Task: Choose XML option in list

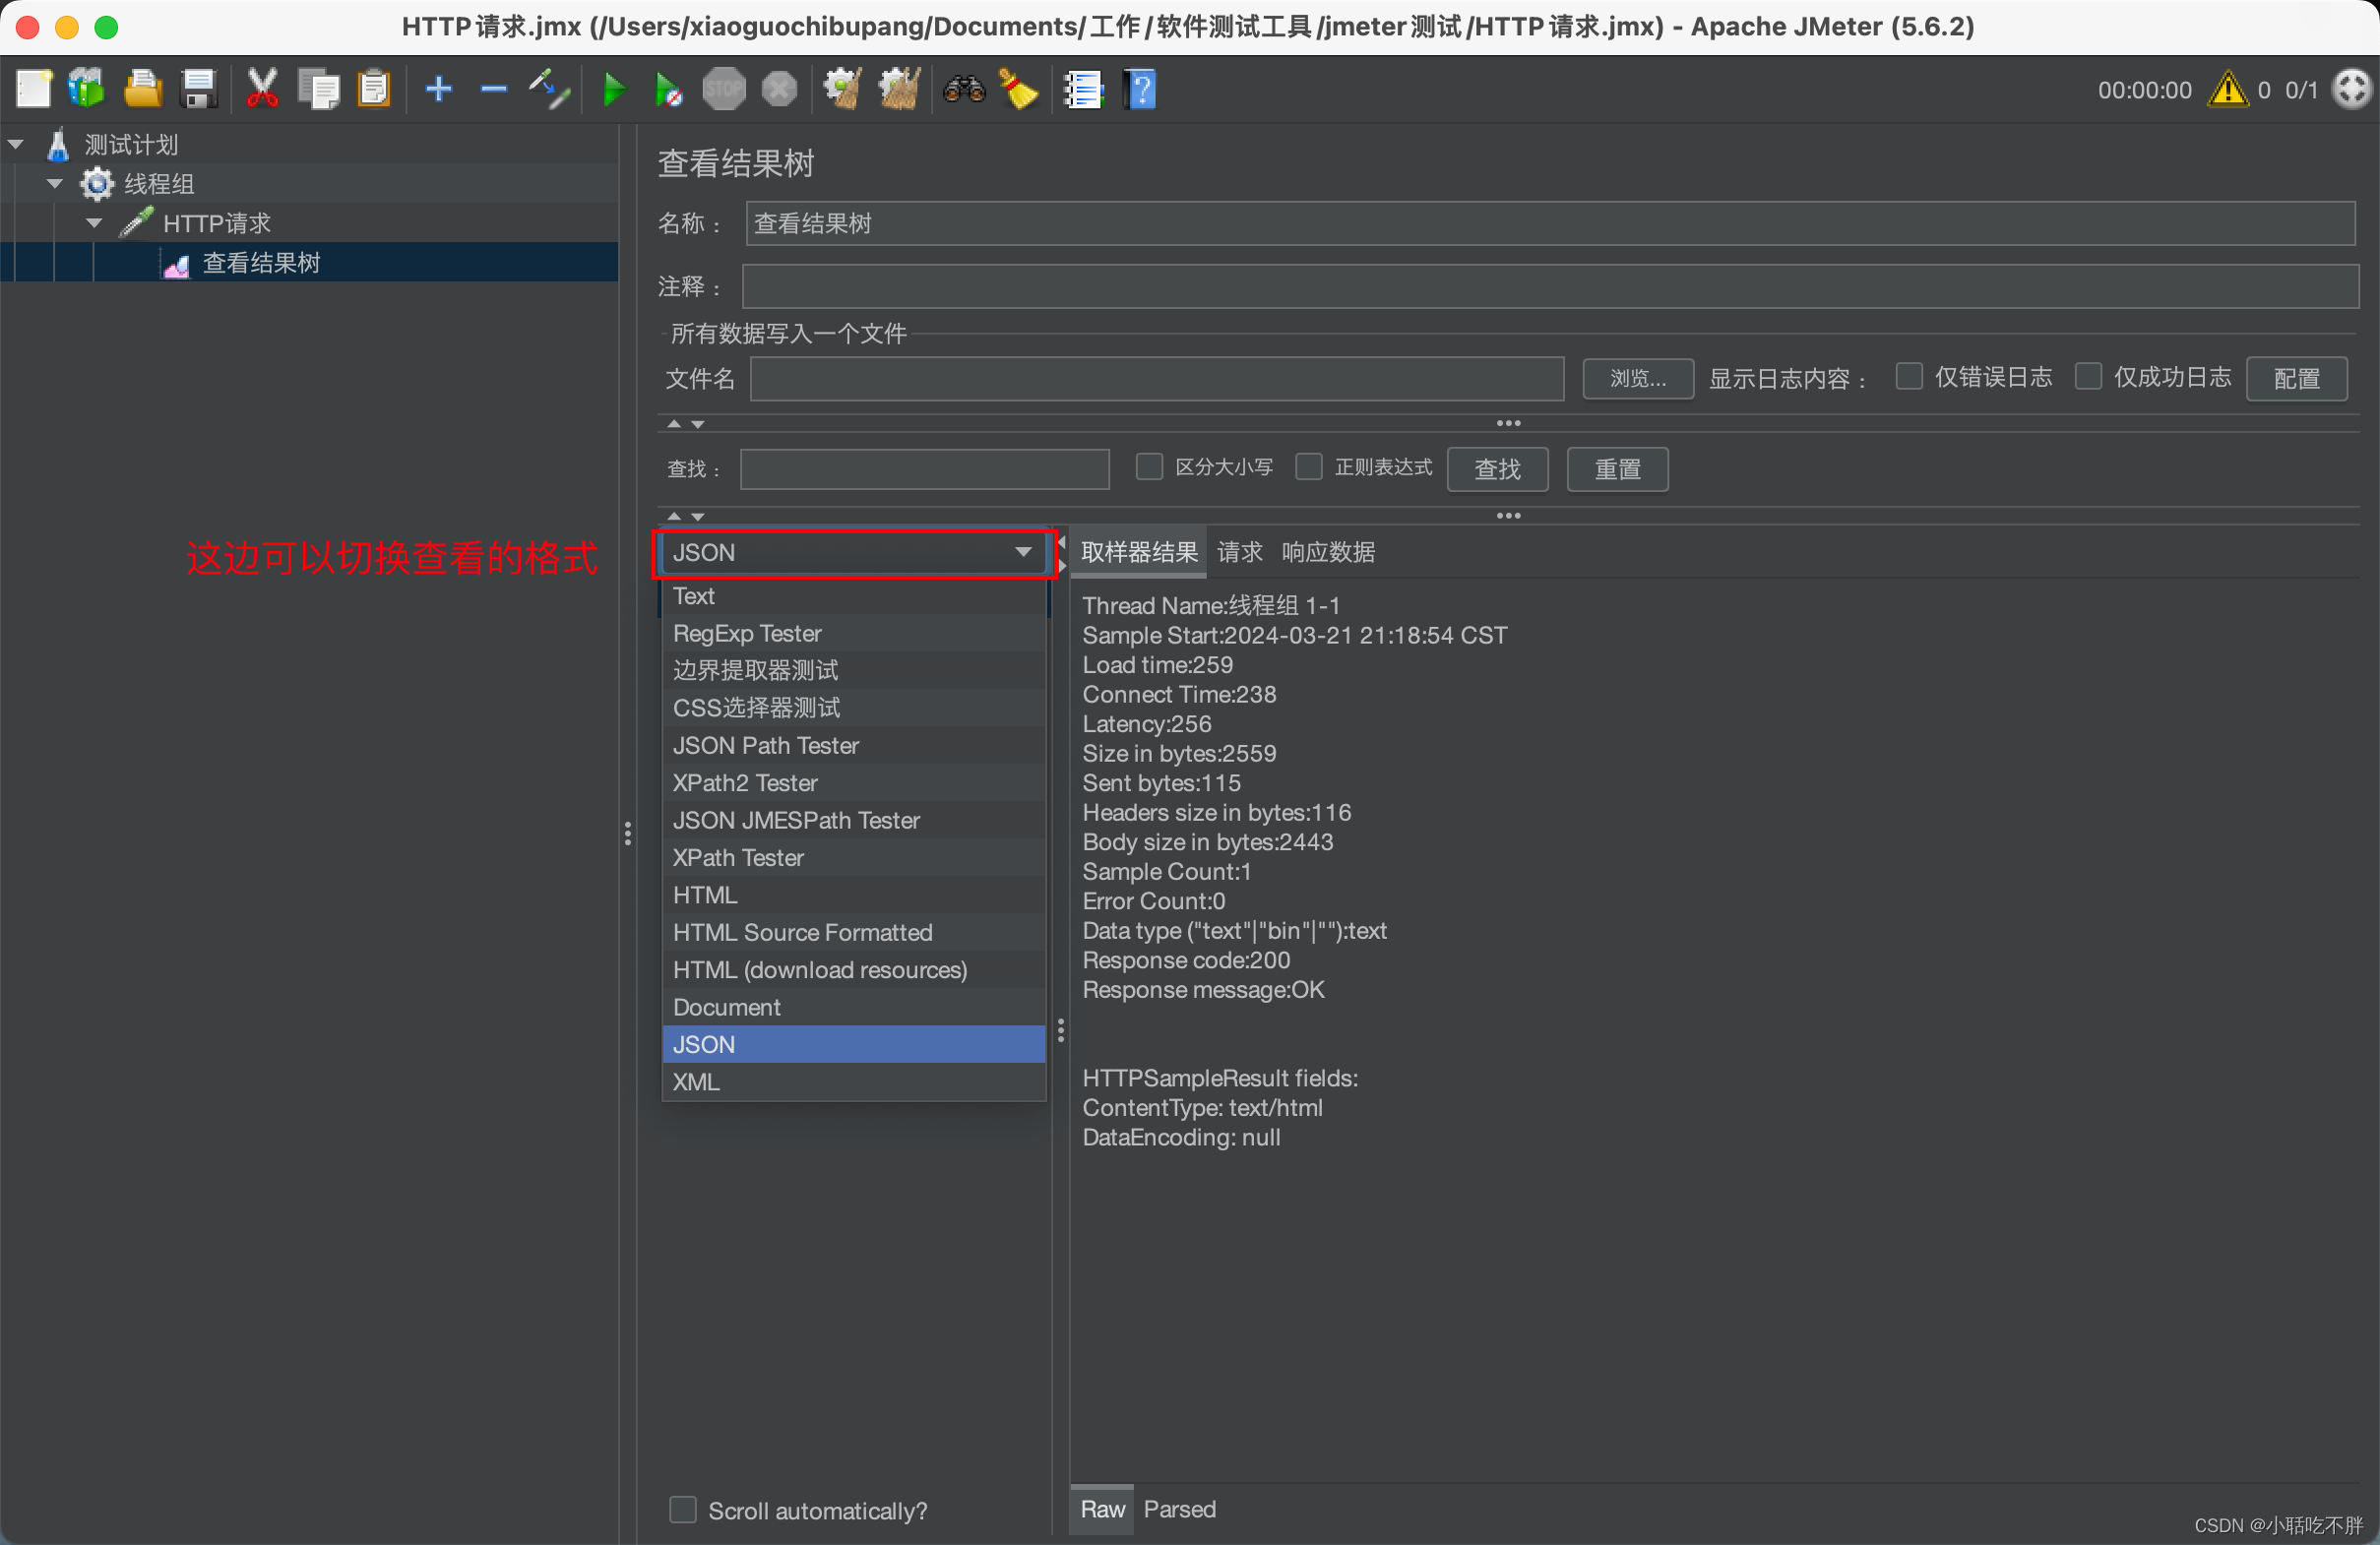Action: click(x=853, y=1082)
